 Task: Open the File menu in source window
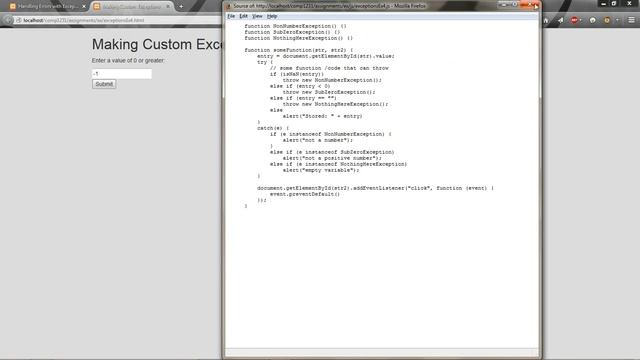pyautogui.click(x=231, y=16)
